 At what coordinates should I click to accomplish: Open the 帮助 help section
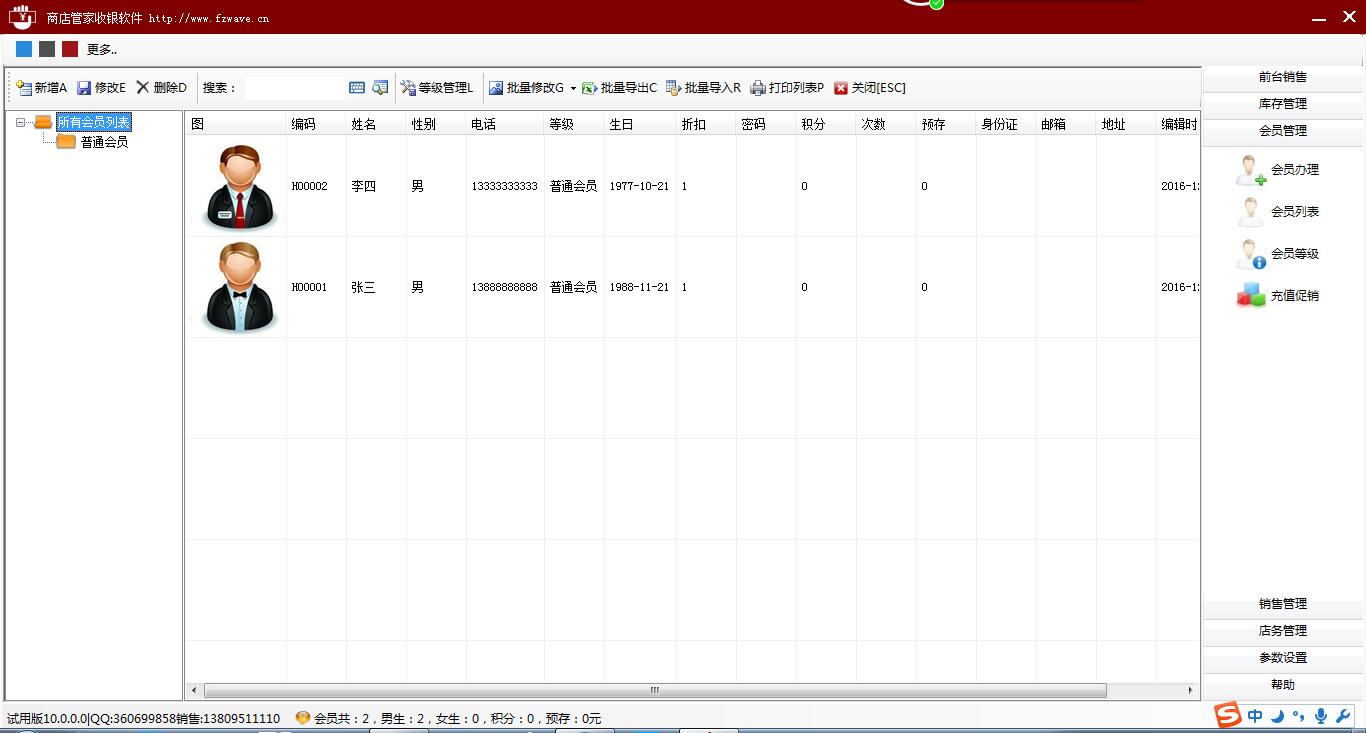click(1281, 684)
